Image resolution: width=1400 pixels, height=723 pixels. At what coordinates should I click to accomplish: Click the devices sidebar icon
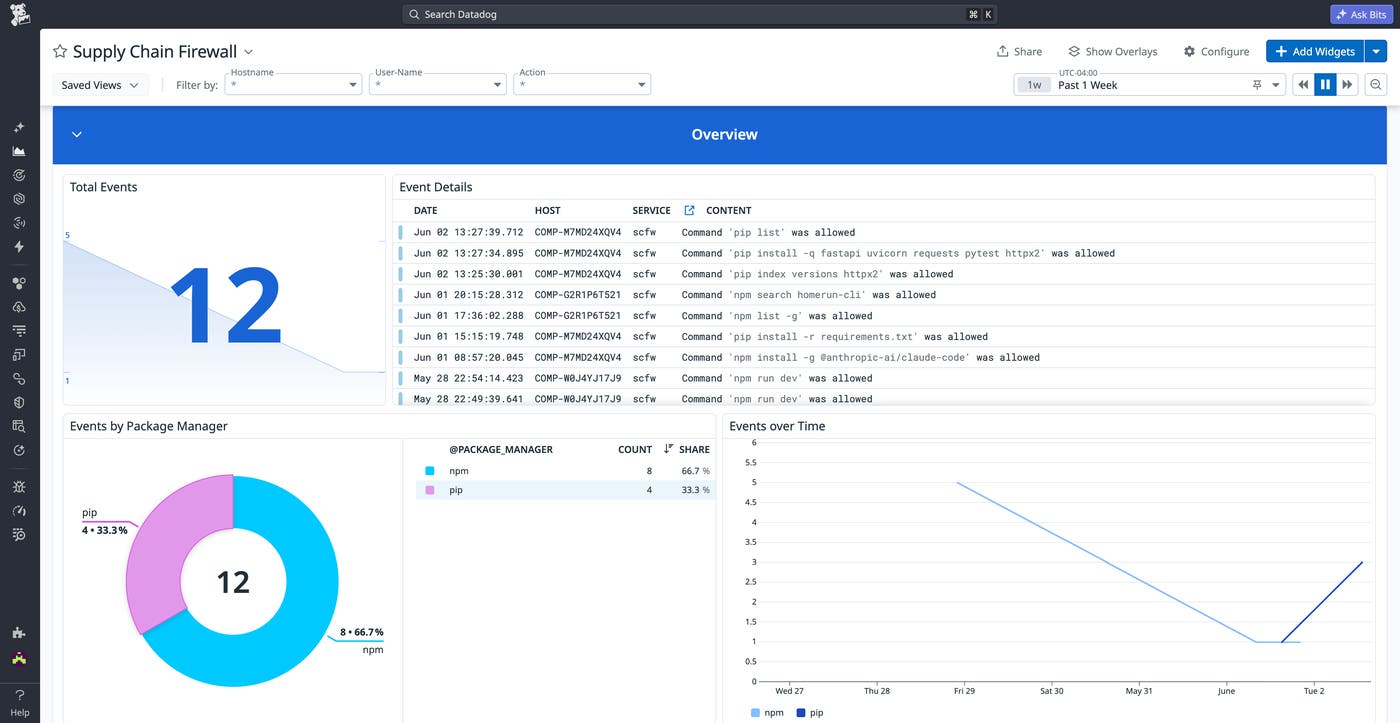click(x=19, y=354)
